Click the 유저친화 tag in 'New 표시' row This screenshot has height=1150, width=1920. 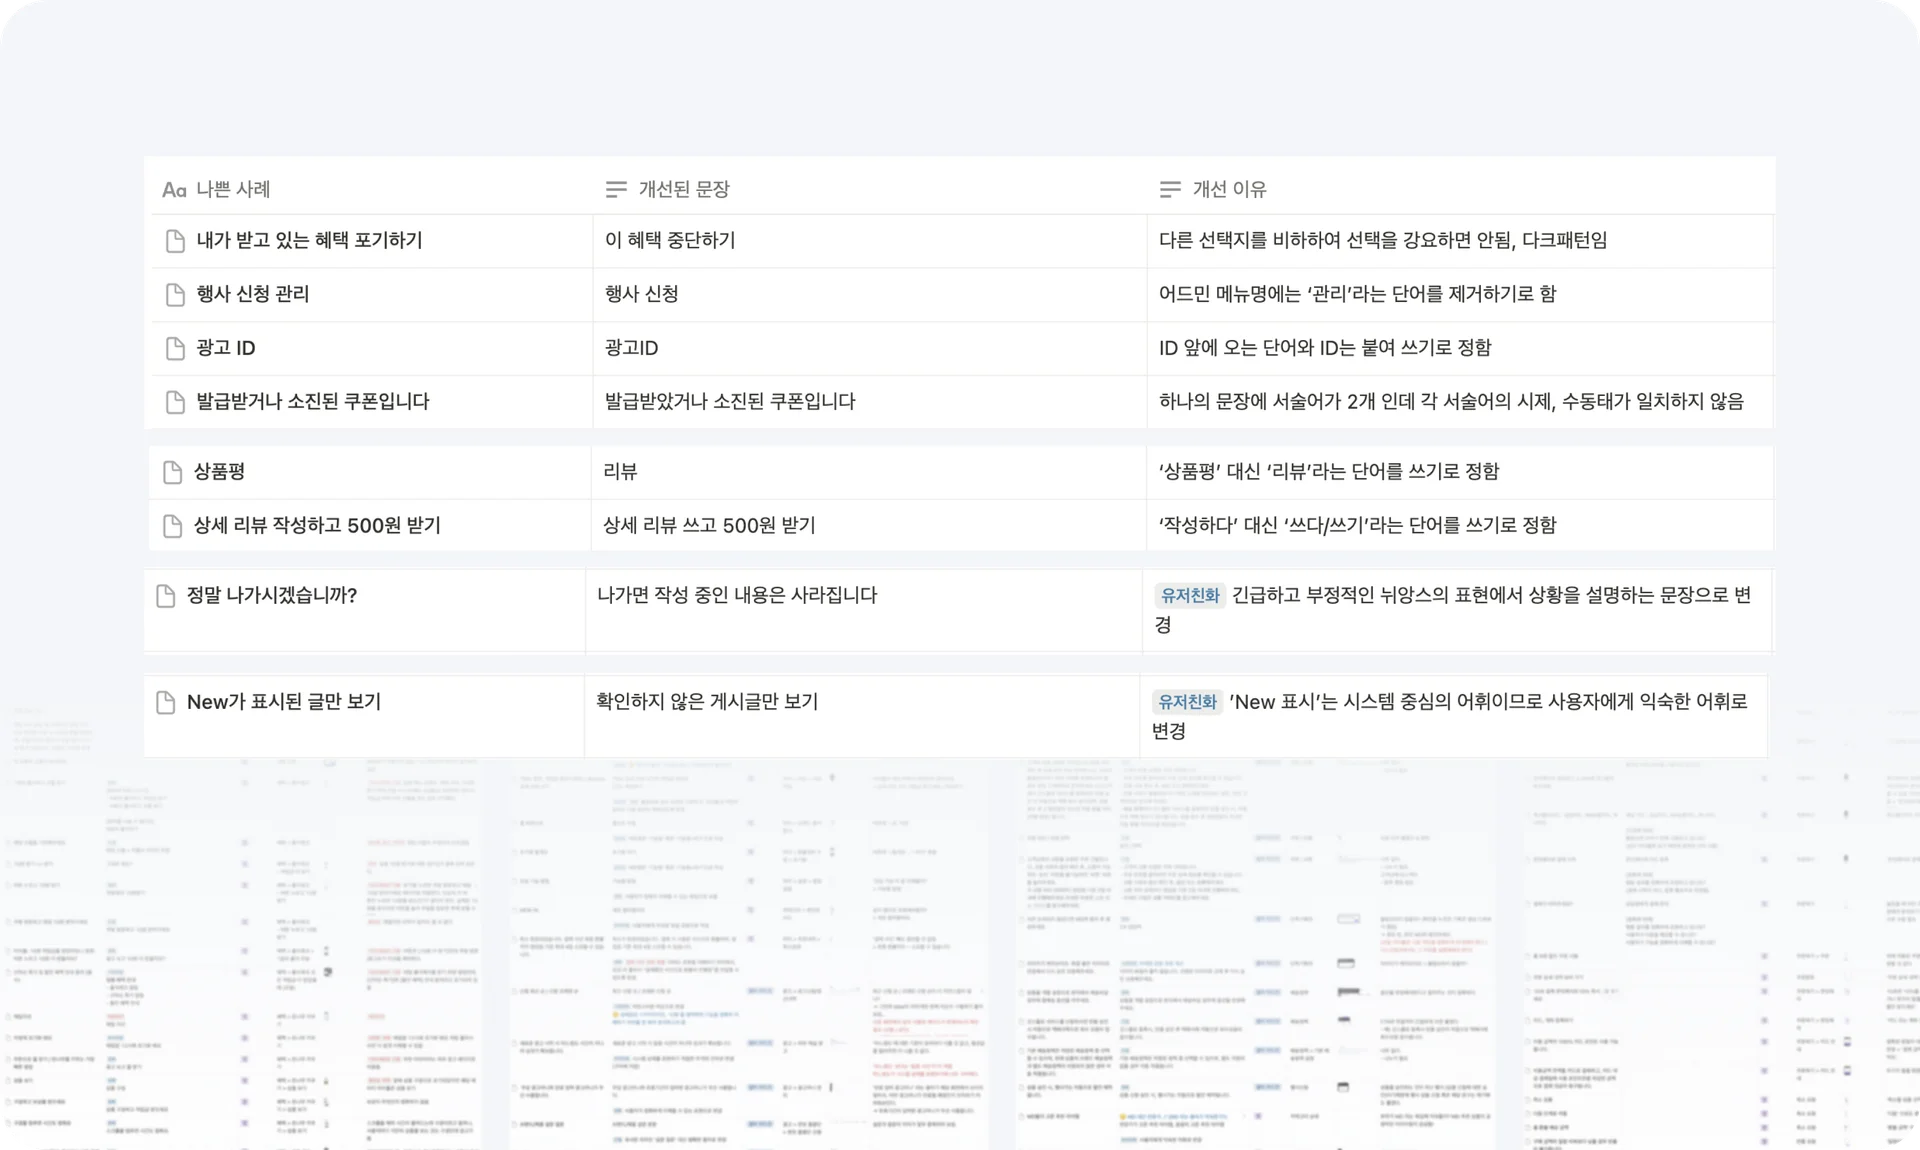1187,703
